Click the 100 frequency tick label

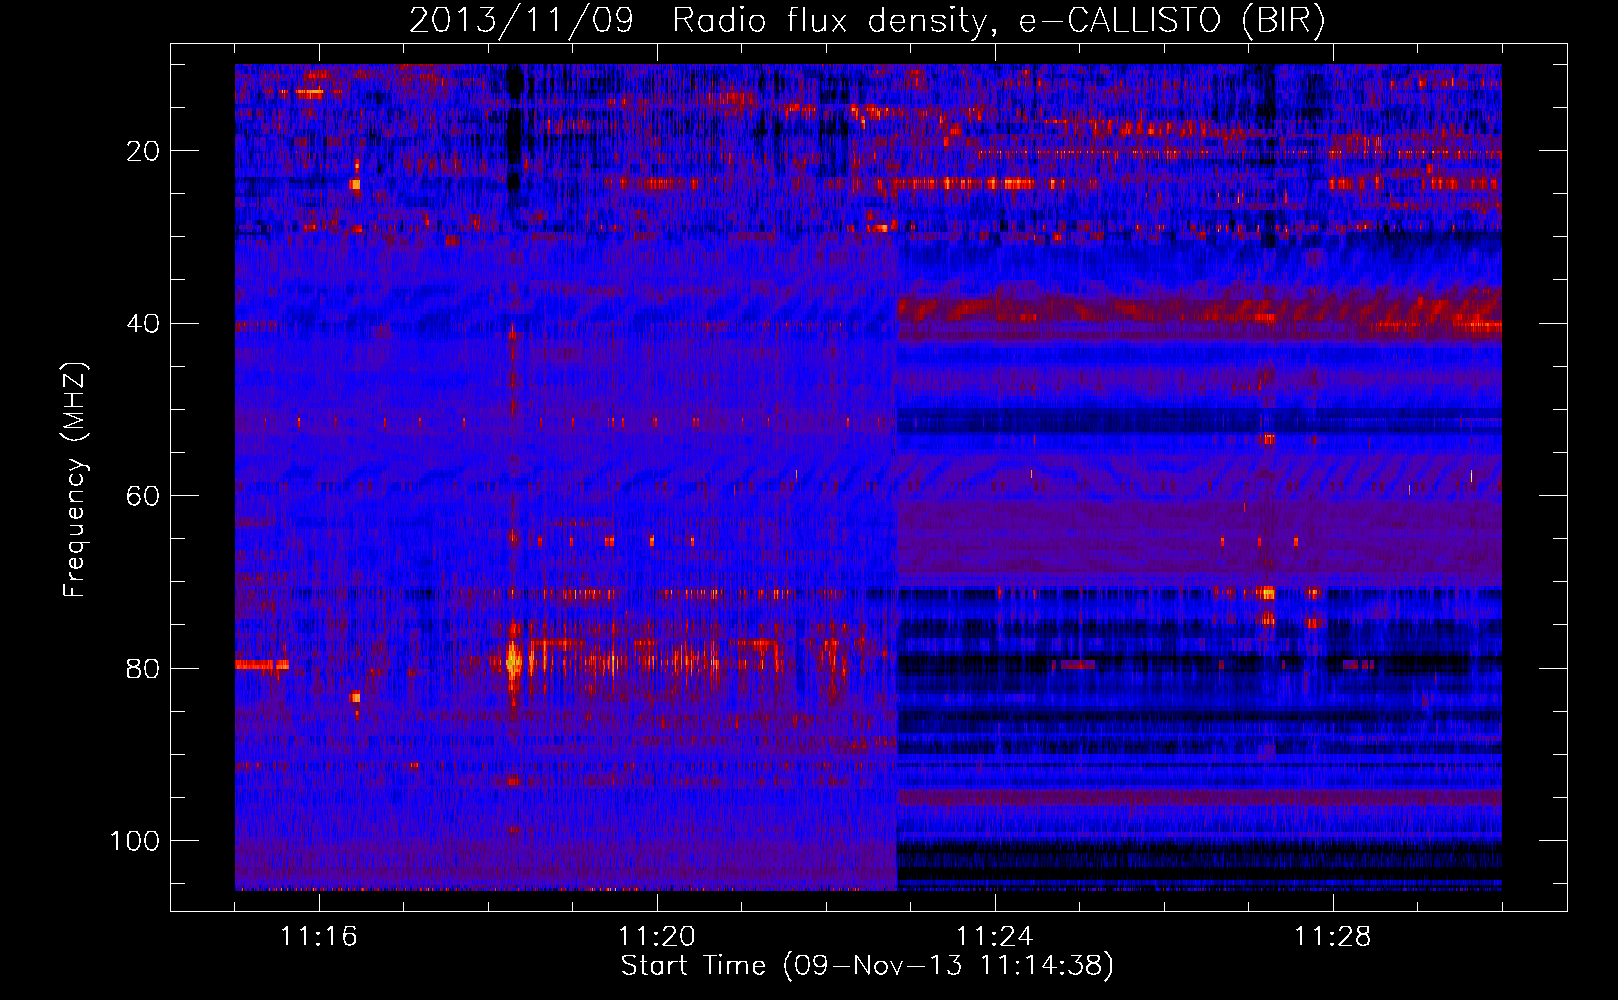click(x=135, y=841)
